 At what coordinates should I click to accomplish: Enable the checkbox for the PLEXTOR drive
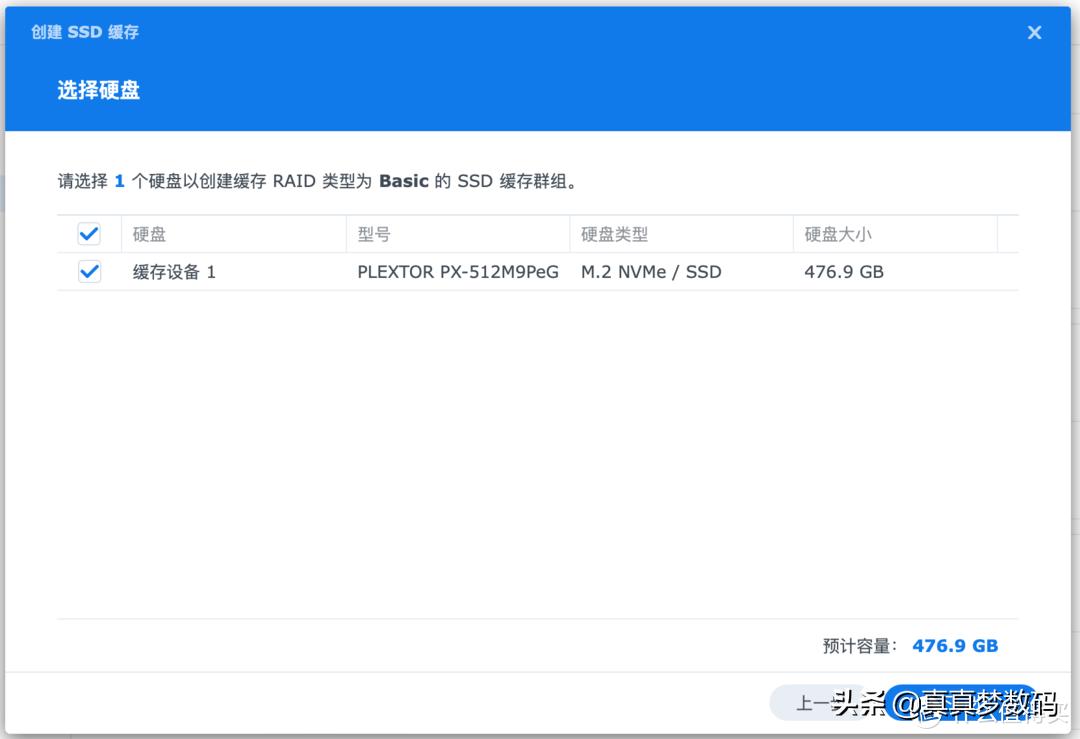pos(89,271)
